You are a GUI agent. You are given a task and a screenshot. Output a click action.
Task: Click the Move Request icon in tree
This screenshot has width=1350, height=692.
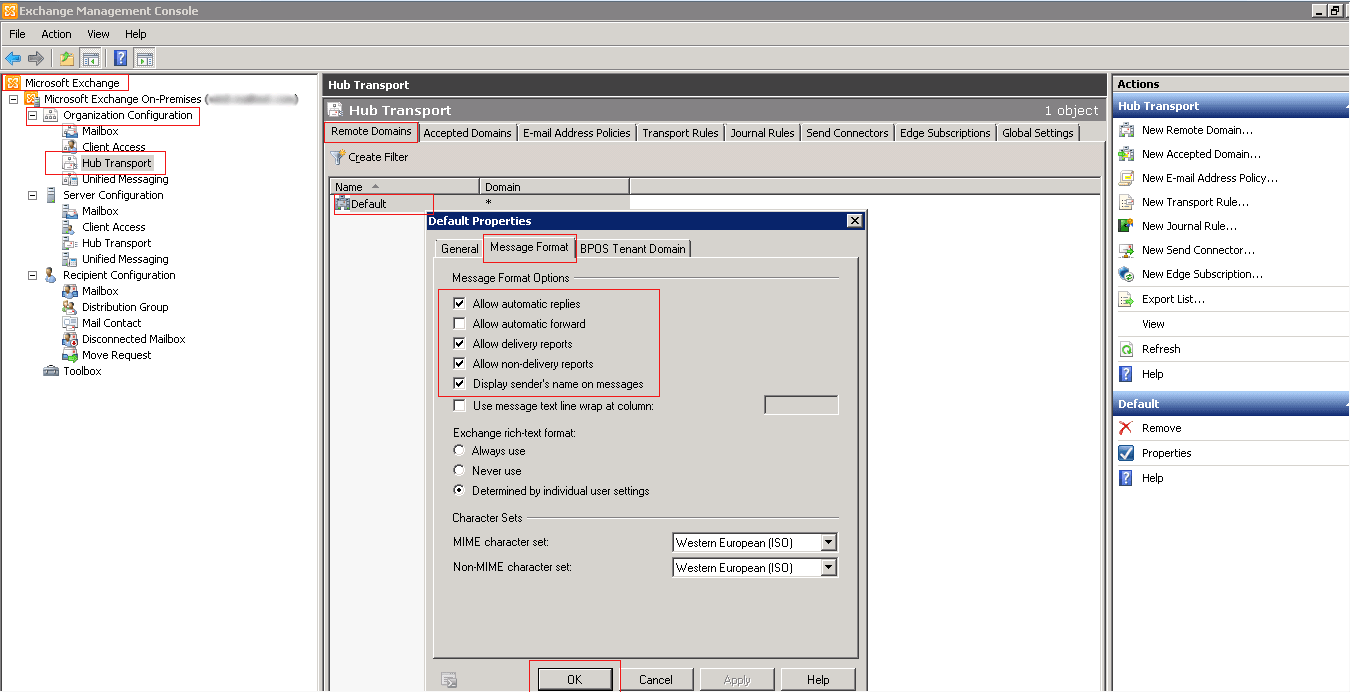[70, 355]
